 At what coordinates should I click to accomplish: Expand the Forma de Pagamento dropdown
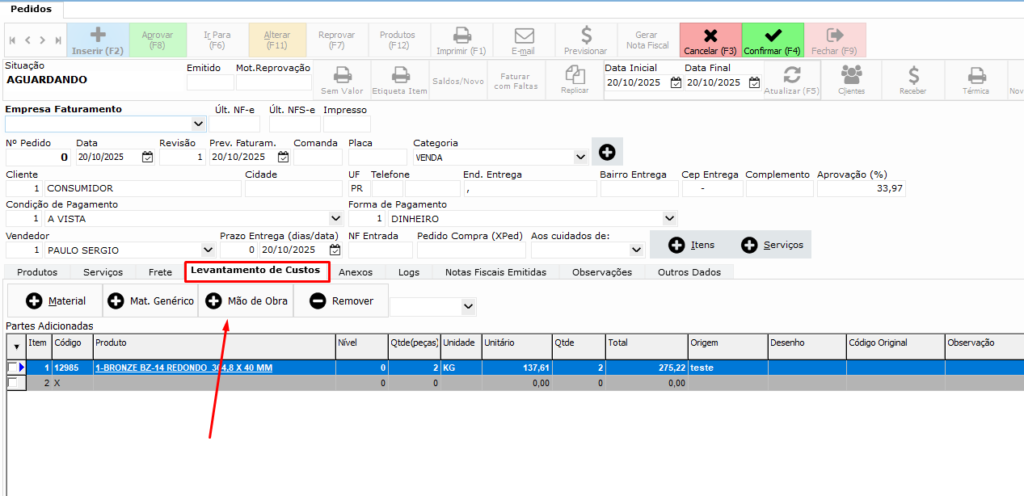tap(668, 218)
